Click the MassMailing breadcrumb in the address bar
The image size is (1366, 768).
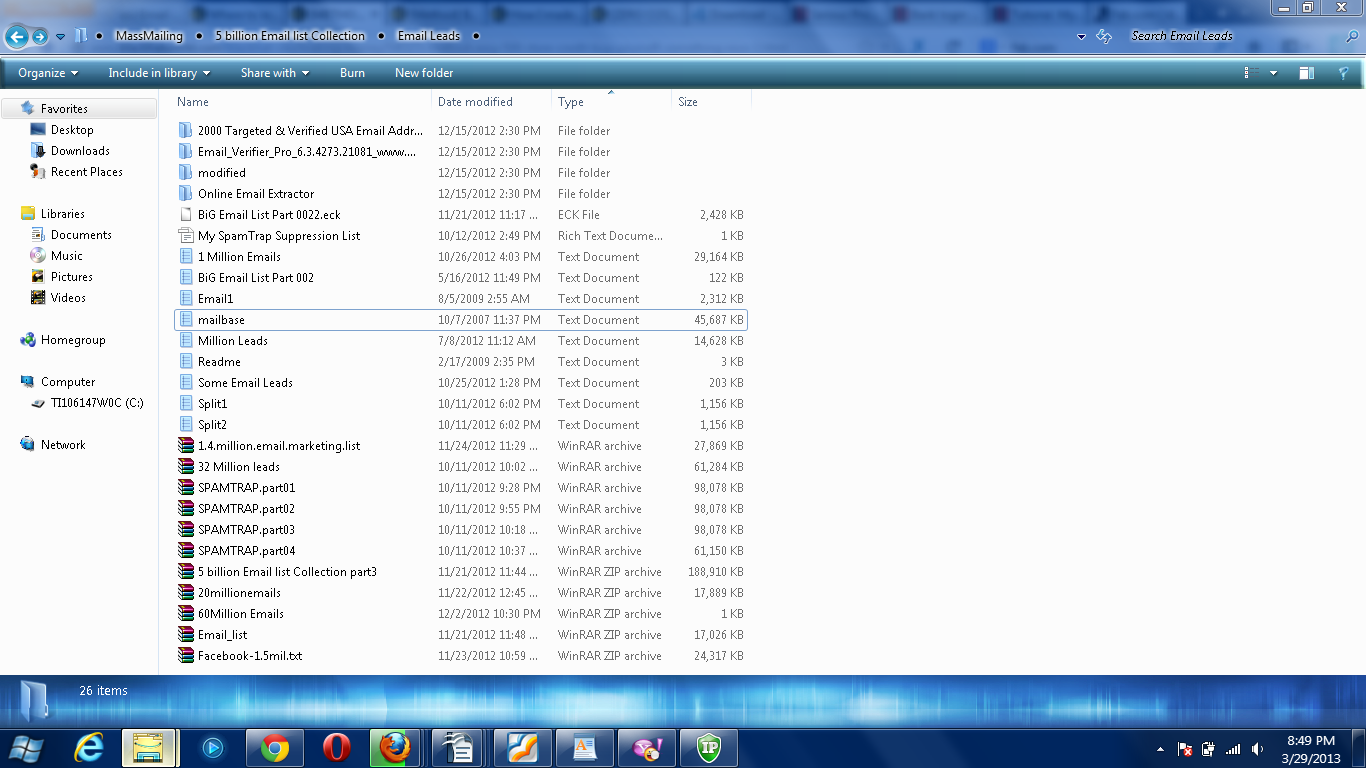coord(149,36)
